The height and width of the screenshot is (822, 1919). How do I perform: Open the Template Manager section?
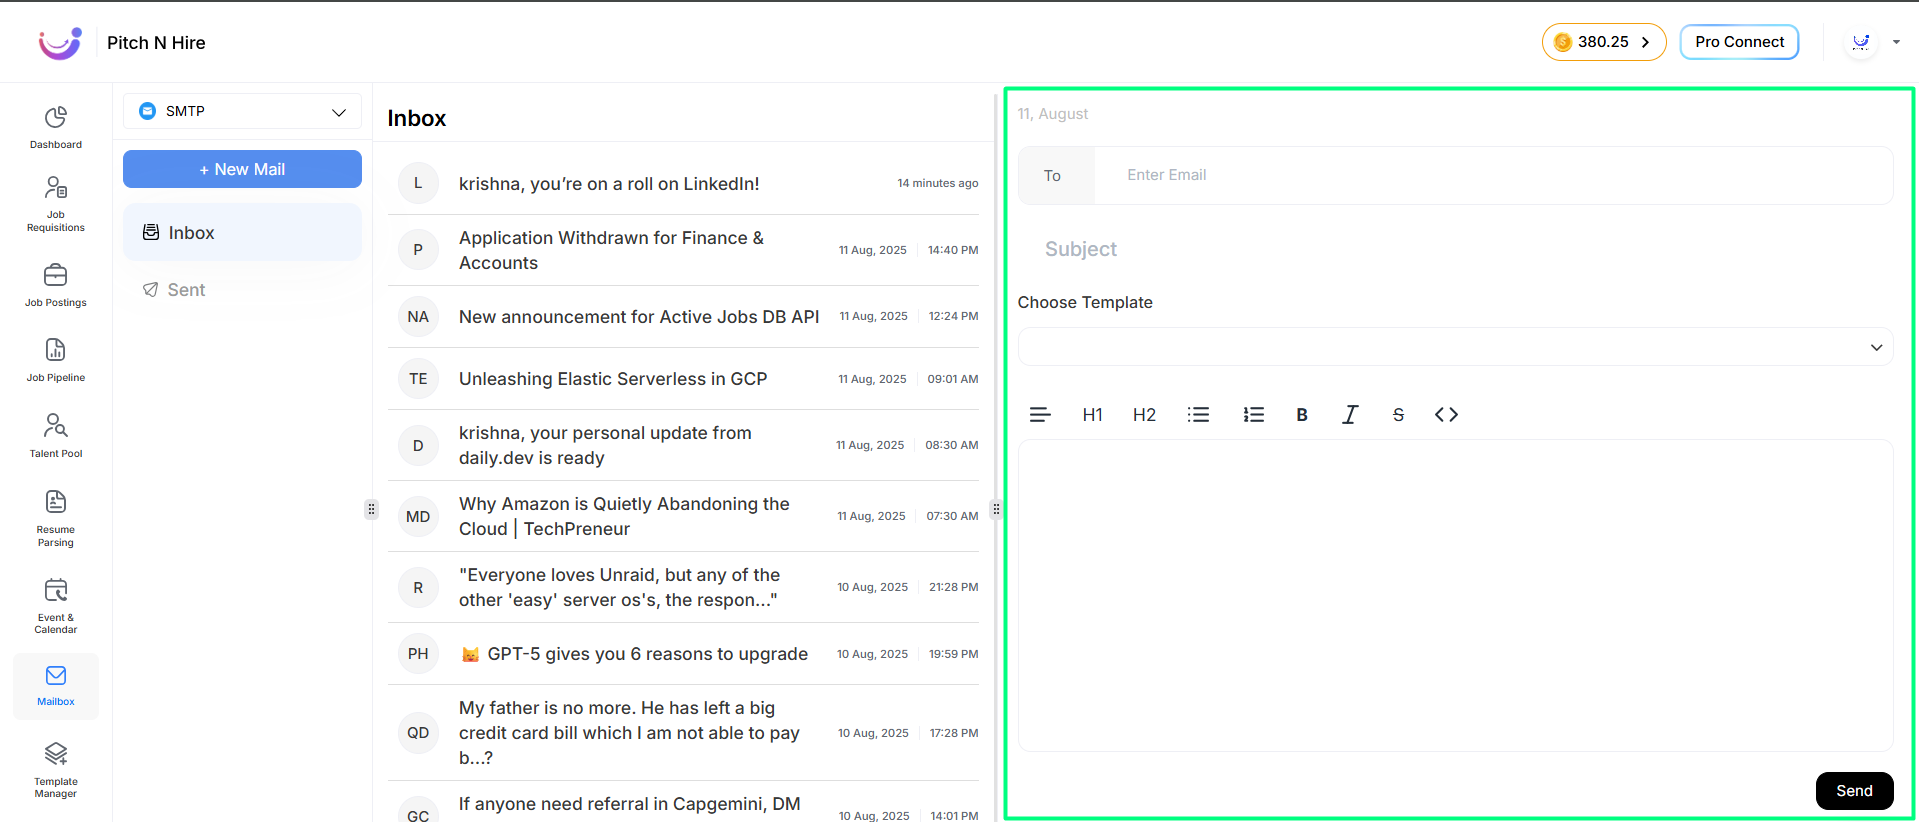click(x=56, y=770)
